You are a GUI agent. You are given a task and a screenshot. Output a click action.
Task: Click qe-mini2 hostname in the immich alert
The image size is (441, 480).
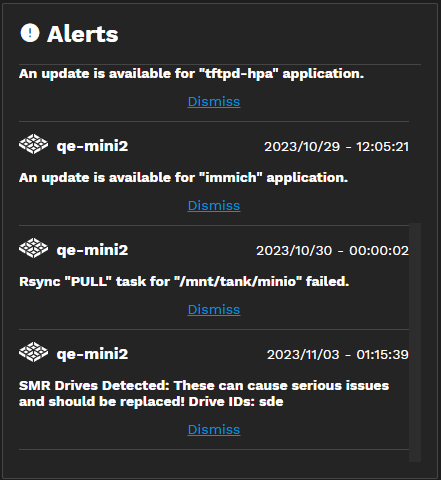(92, 146)
